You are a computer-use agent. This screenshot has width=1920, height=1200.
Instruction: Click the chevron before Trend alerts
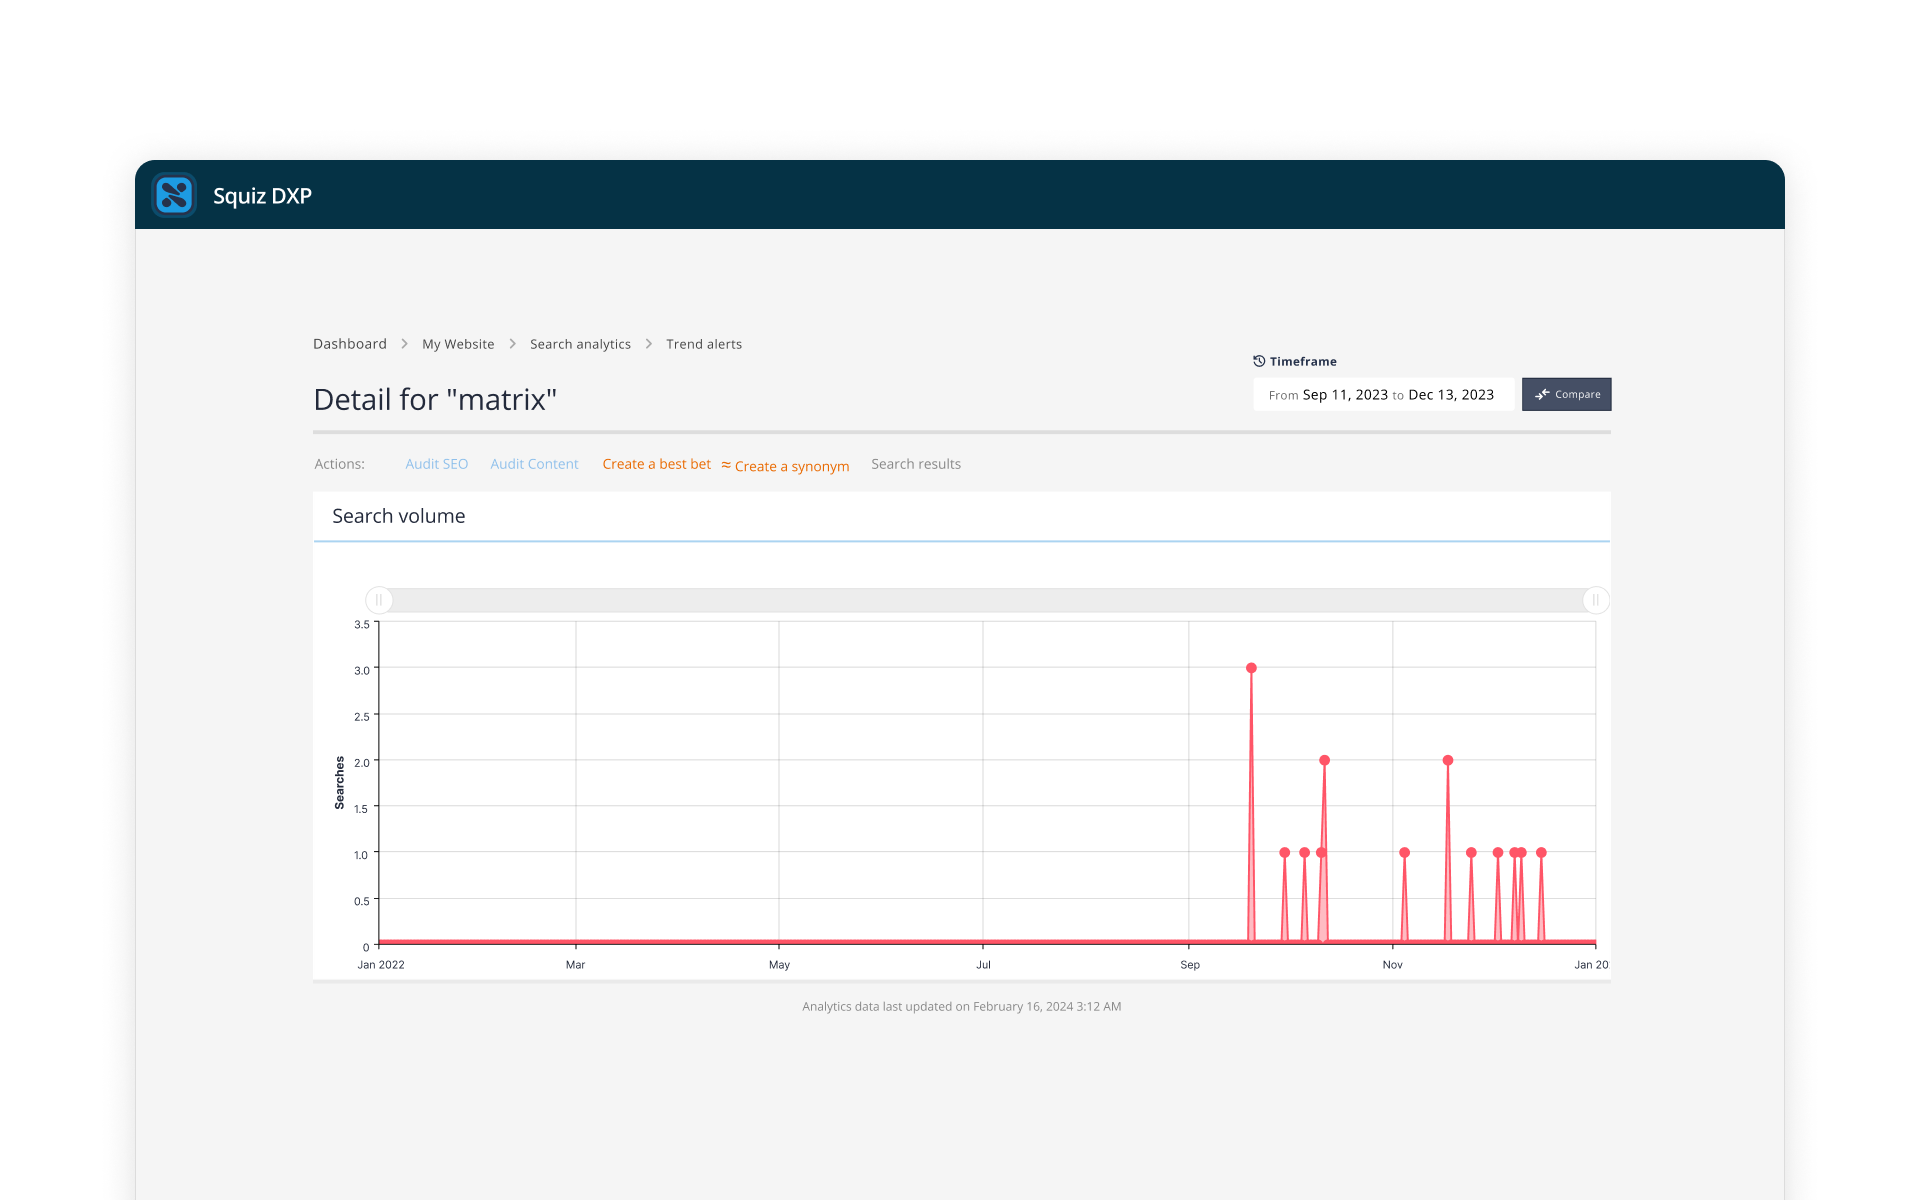click(x=648, y=344)
